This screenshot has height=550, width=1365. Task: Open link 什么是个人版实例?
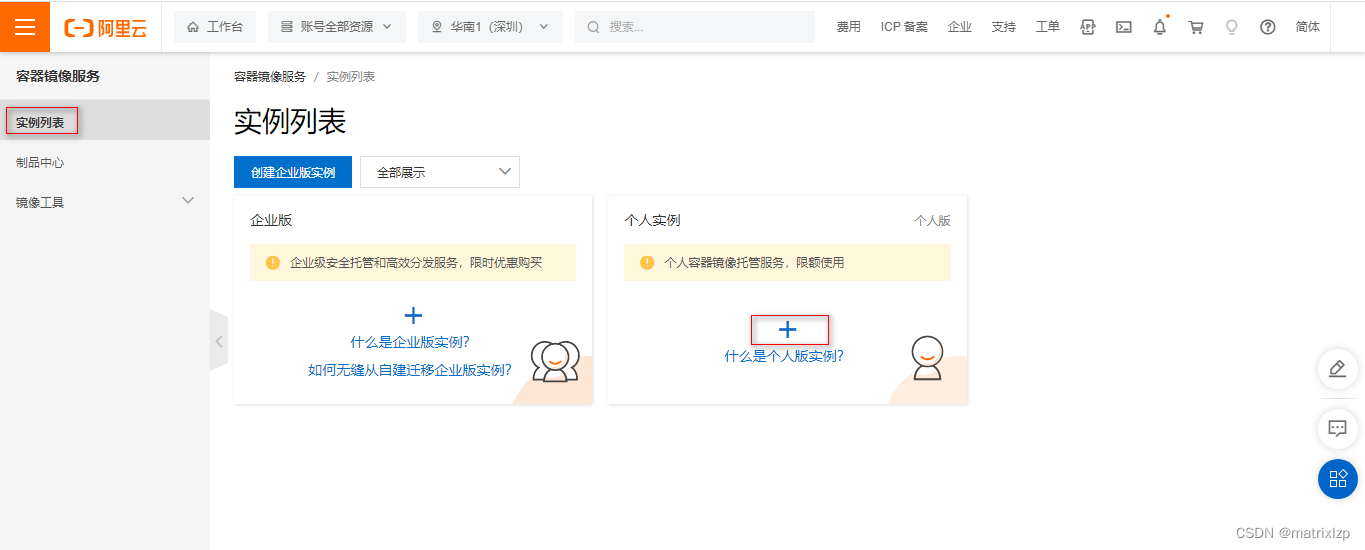784,355
